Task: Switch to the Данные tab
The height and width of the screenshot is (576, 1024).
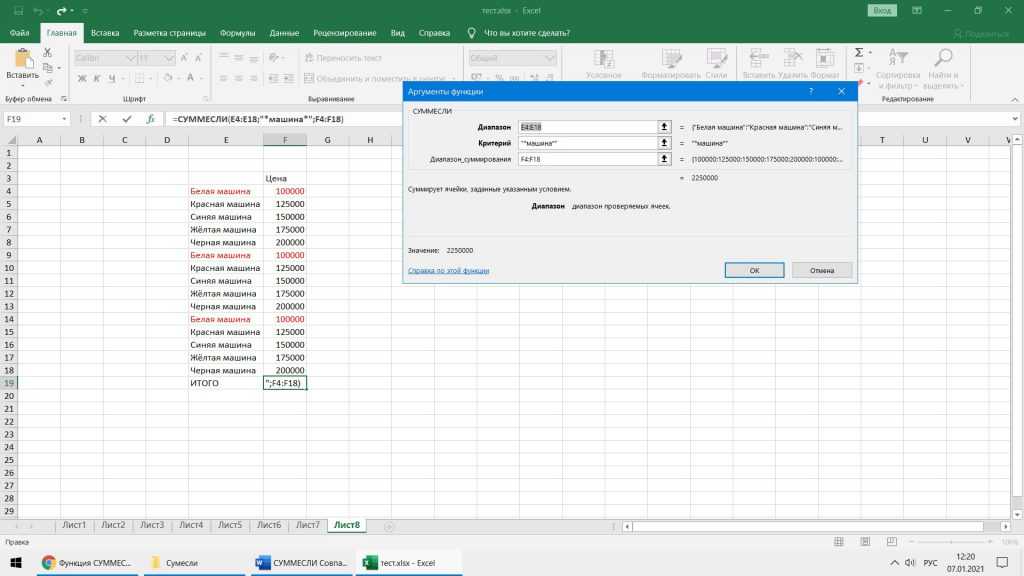Action: point(284,33)
